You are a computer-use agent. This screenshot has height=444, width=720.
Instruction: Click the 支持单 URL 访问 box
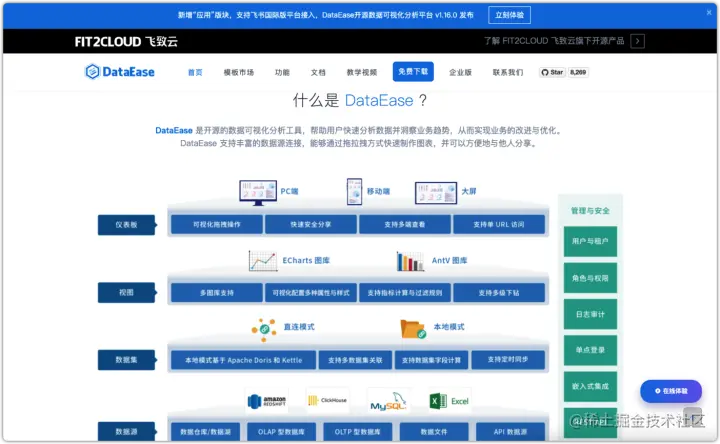(499, 225)
